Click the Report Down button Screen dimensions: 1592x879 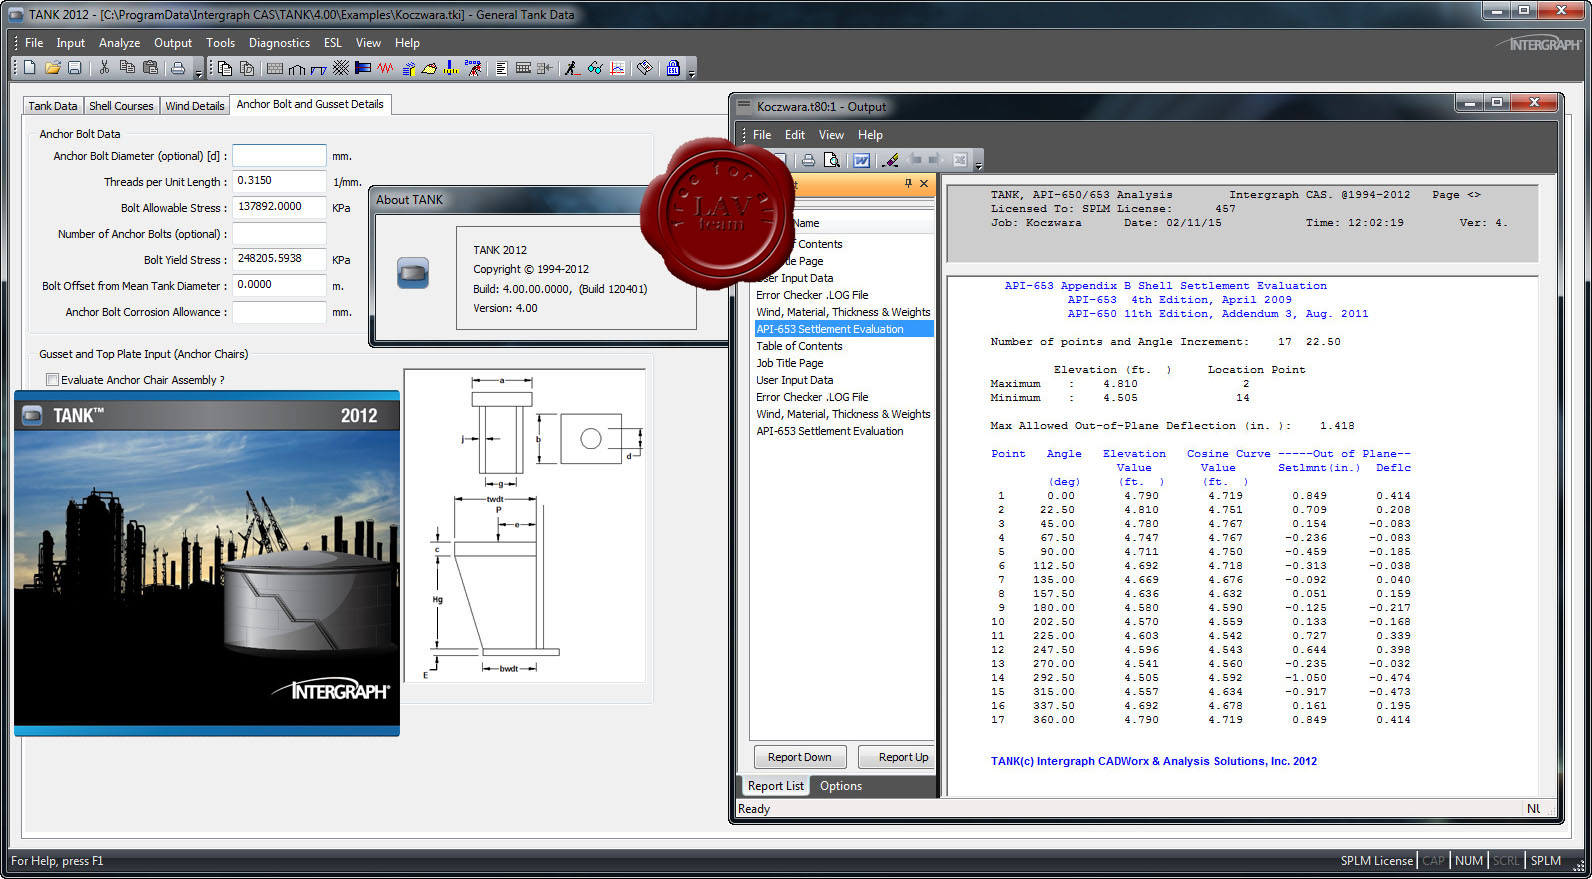(800, 757)
